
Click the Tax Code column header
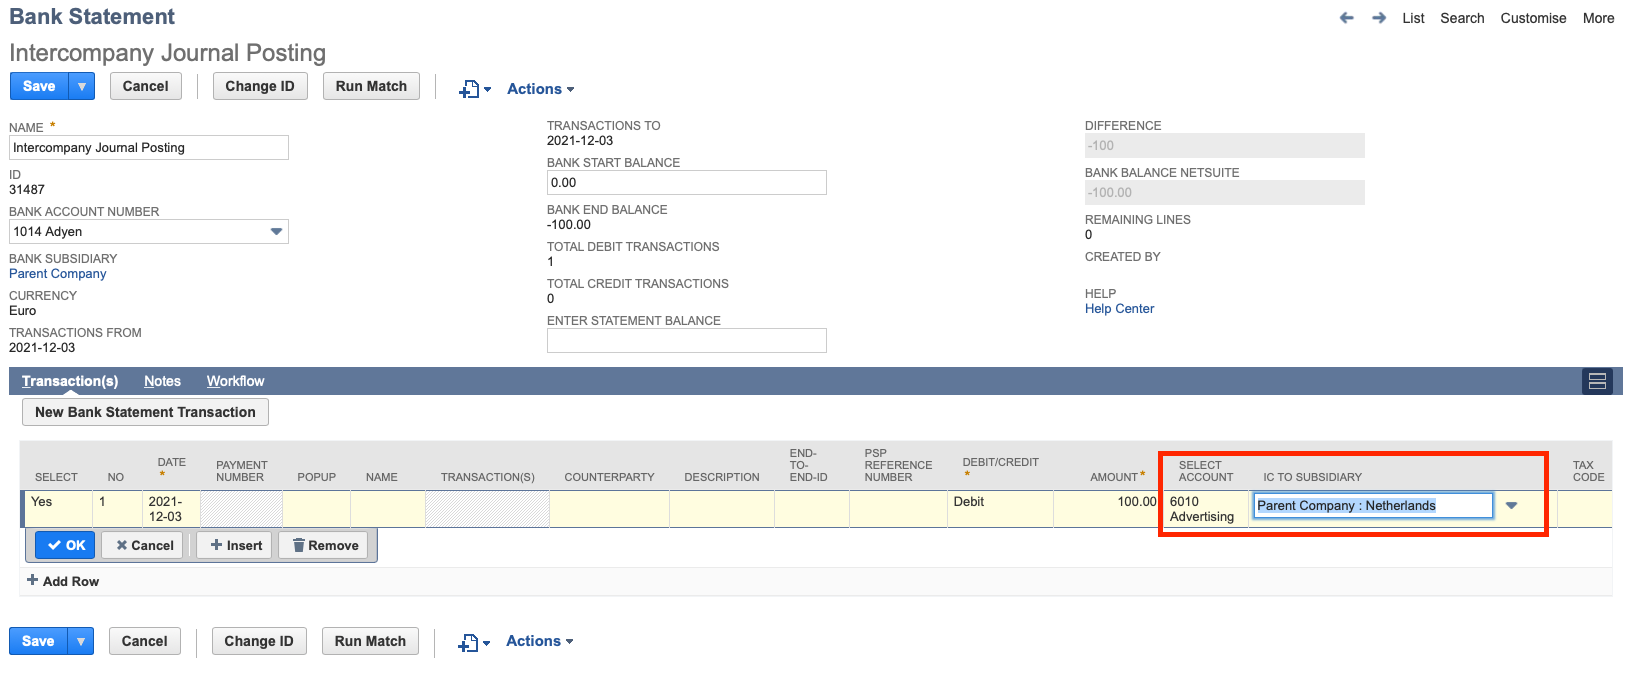[x=1588, y=471]
